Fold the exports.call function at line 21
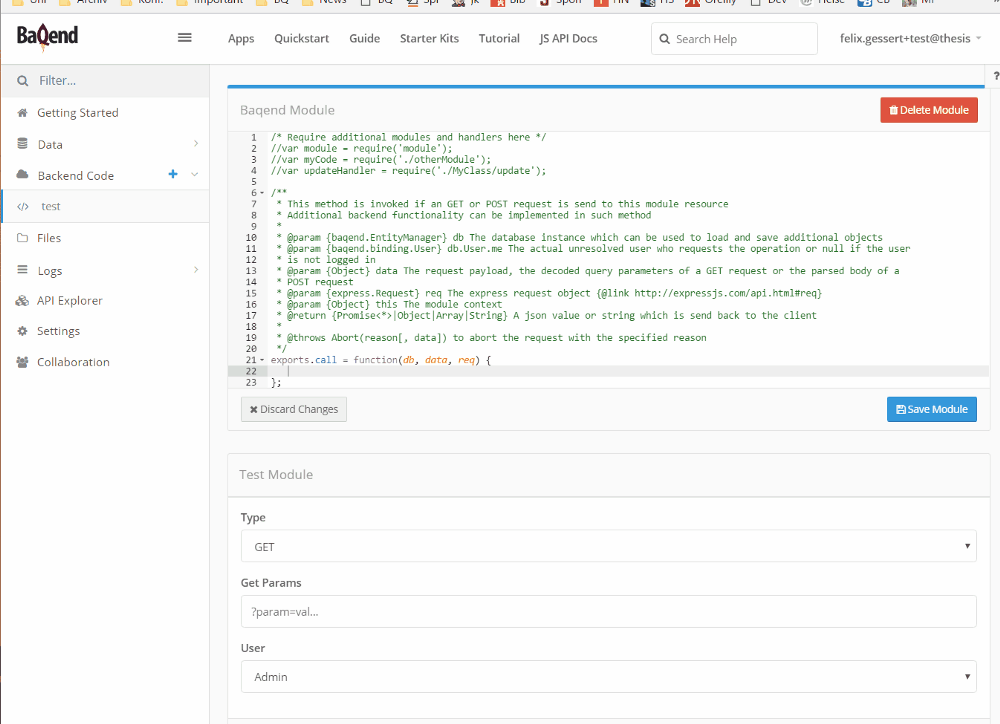This screenshot has width=1000, height=724. click(x=262, y=360)
